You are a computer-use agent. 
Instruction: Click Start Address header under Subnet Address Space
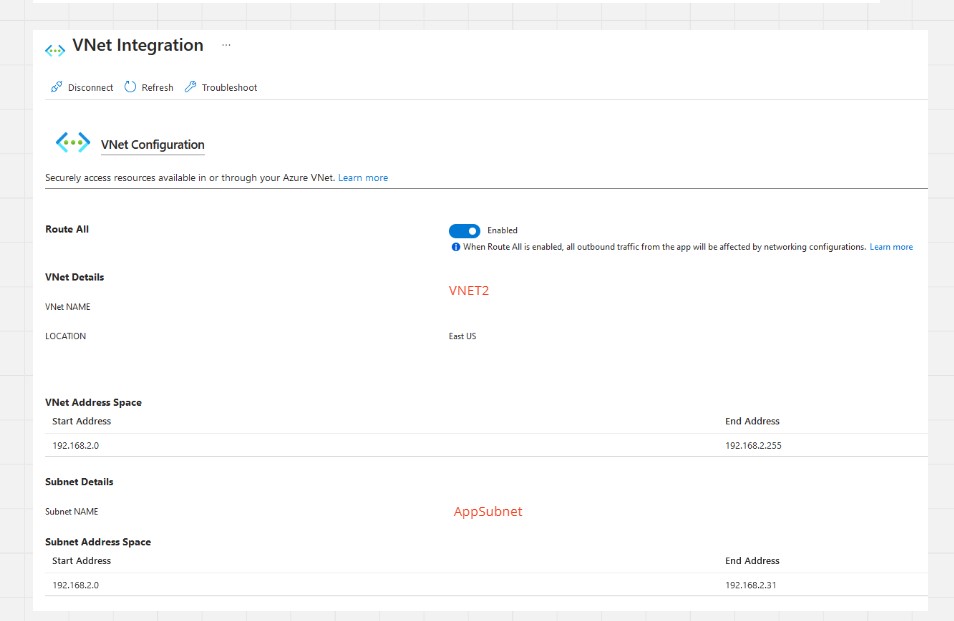coord(82,561)
